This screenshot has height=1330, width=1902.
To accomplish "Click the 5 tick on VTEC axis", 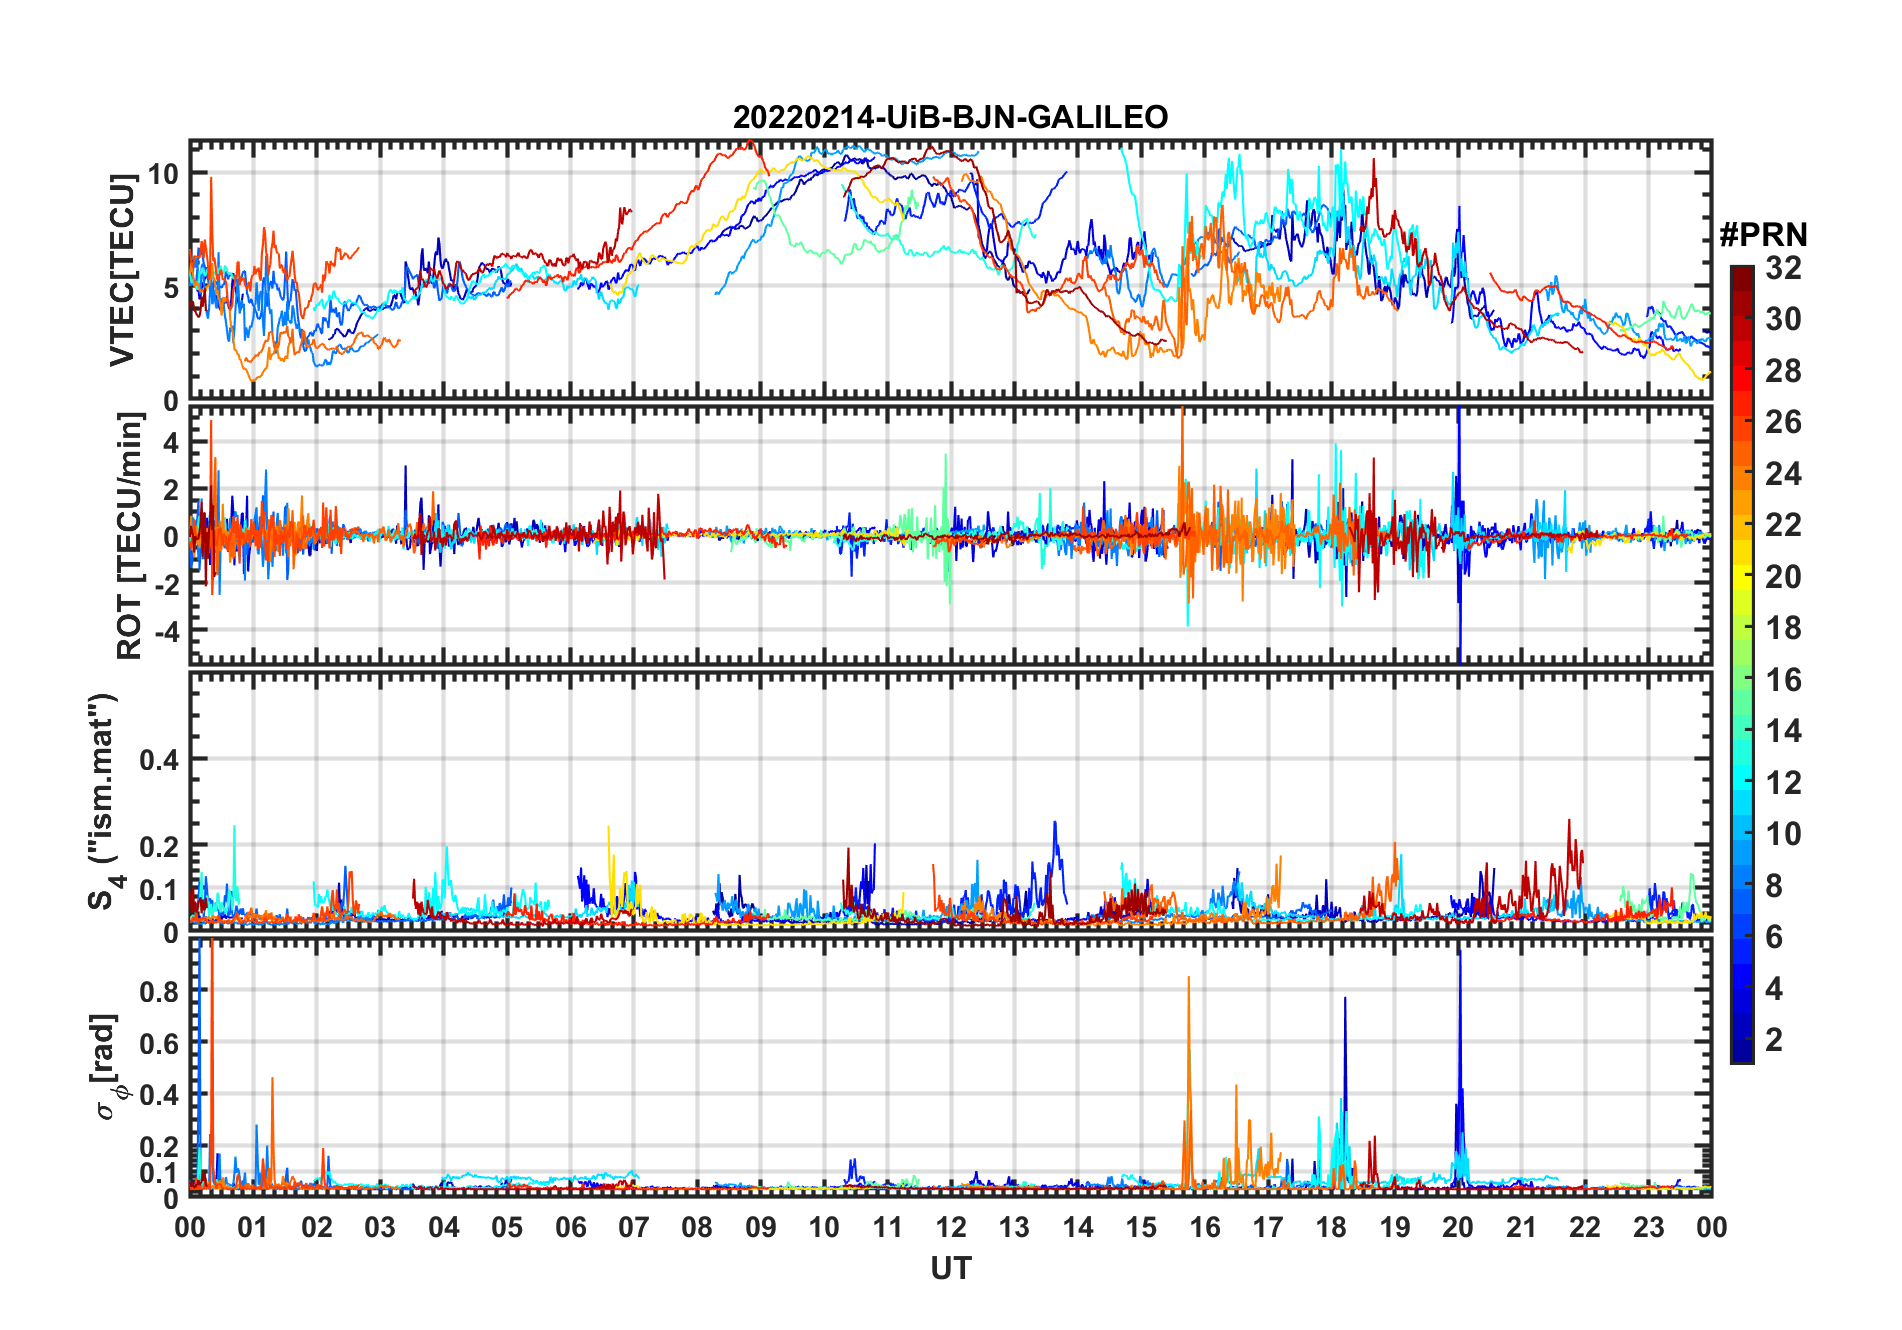I will coord(170,288).
